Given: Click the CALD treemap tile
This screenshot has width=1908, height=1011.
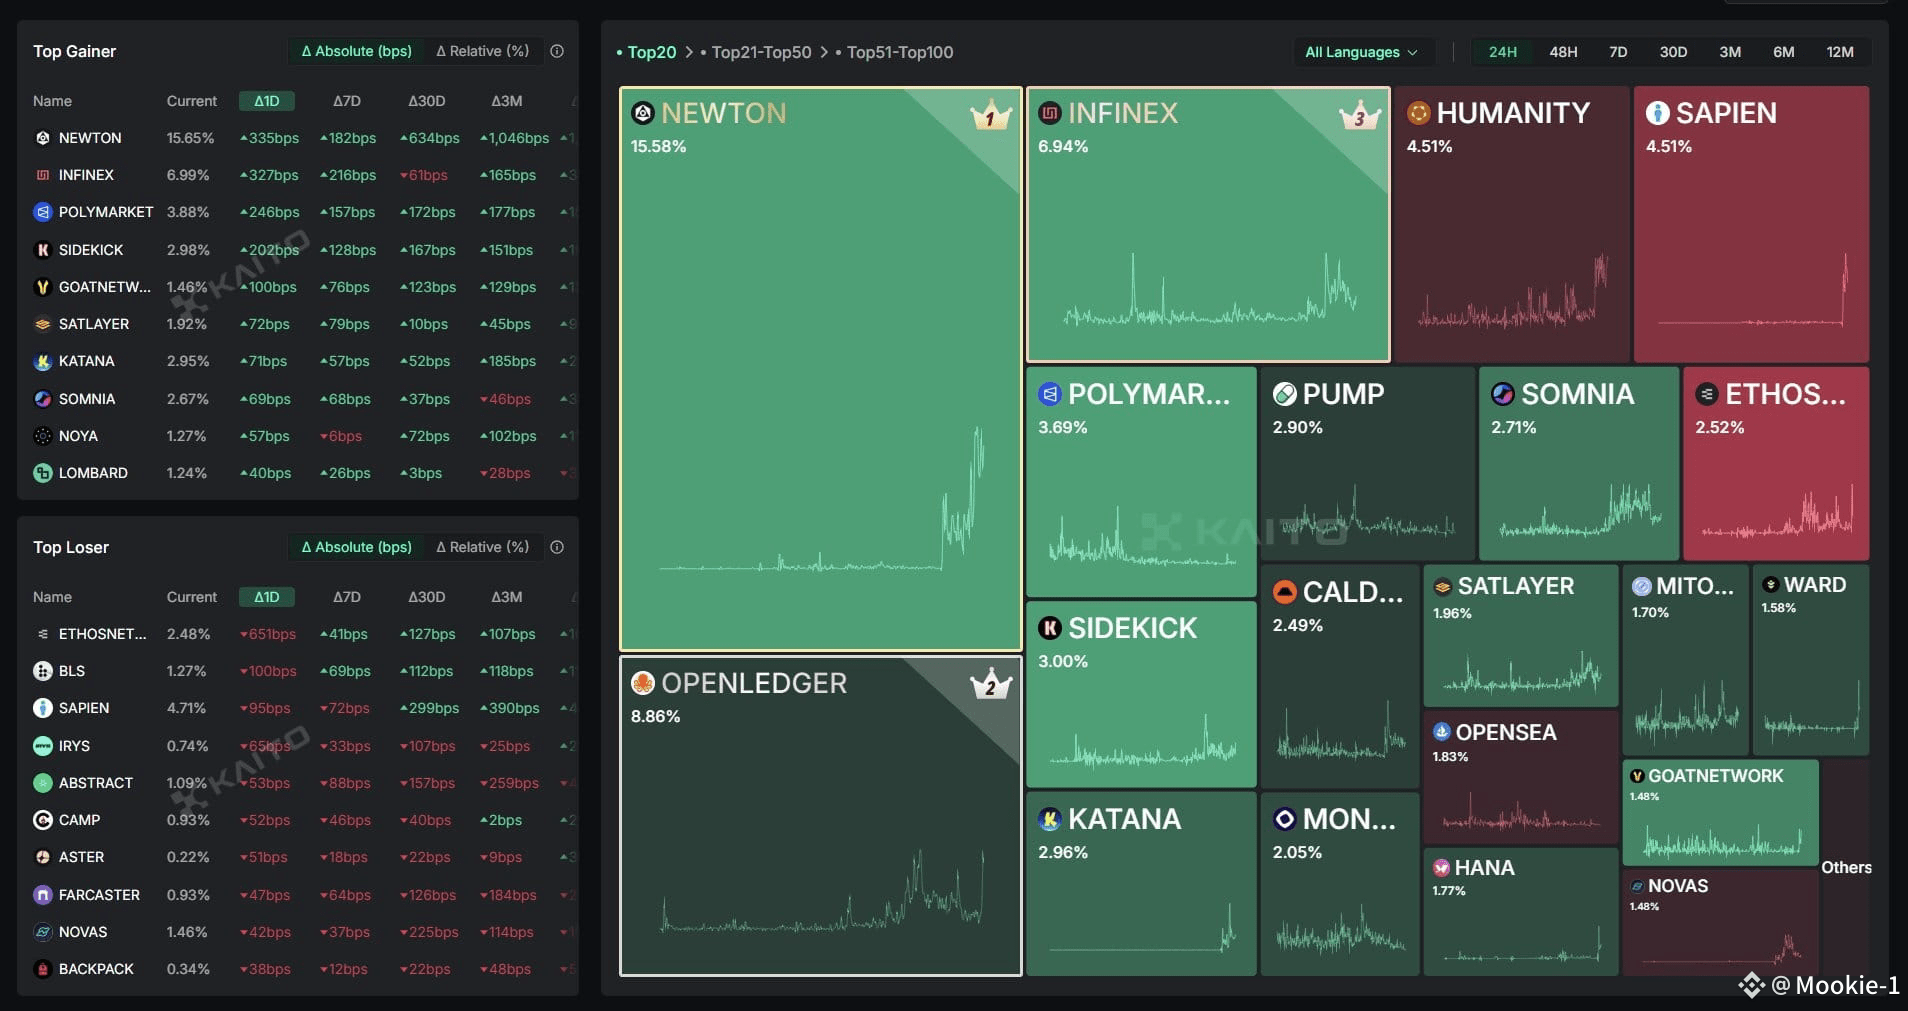Looking at the screenshot, I should pos(1340,676).
